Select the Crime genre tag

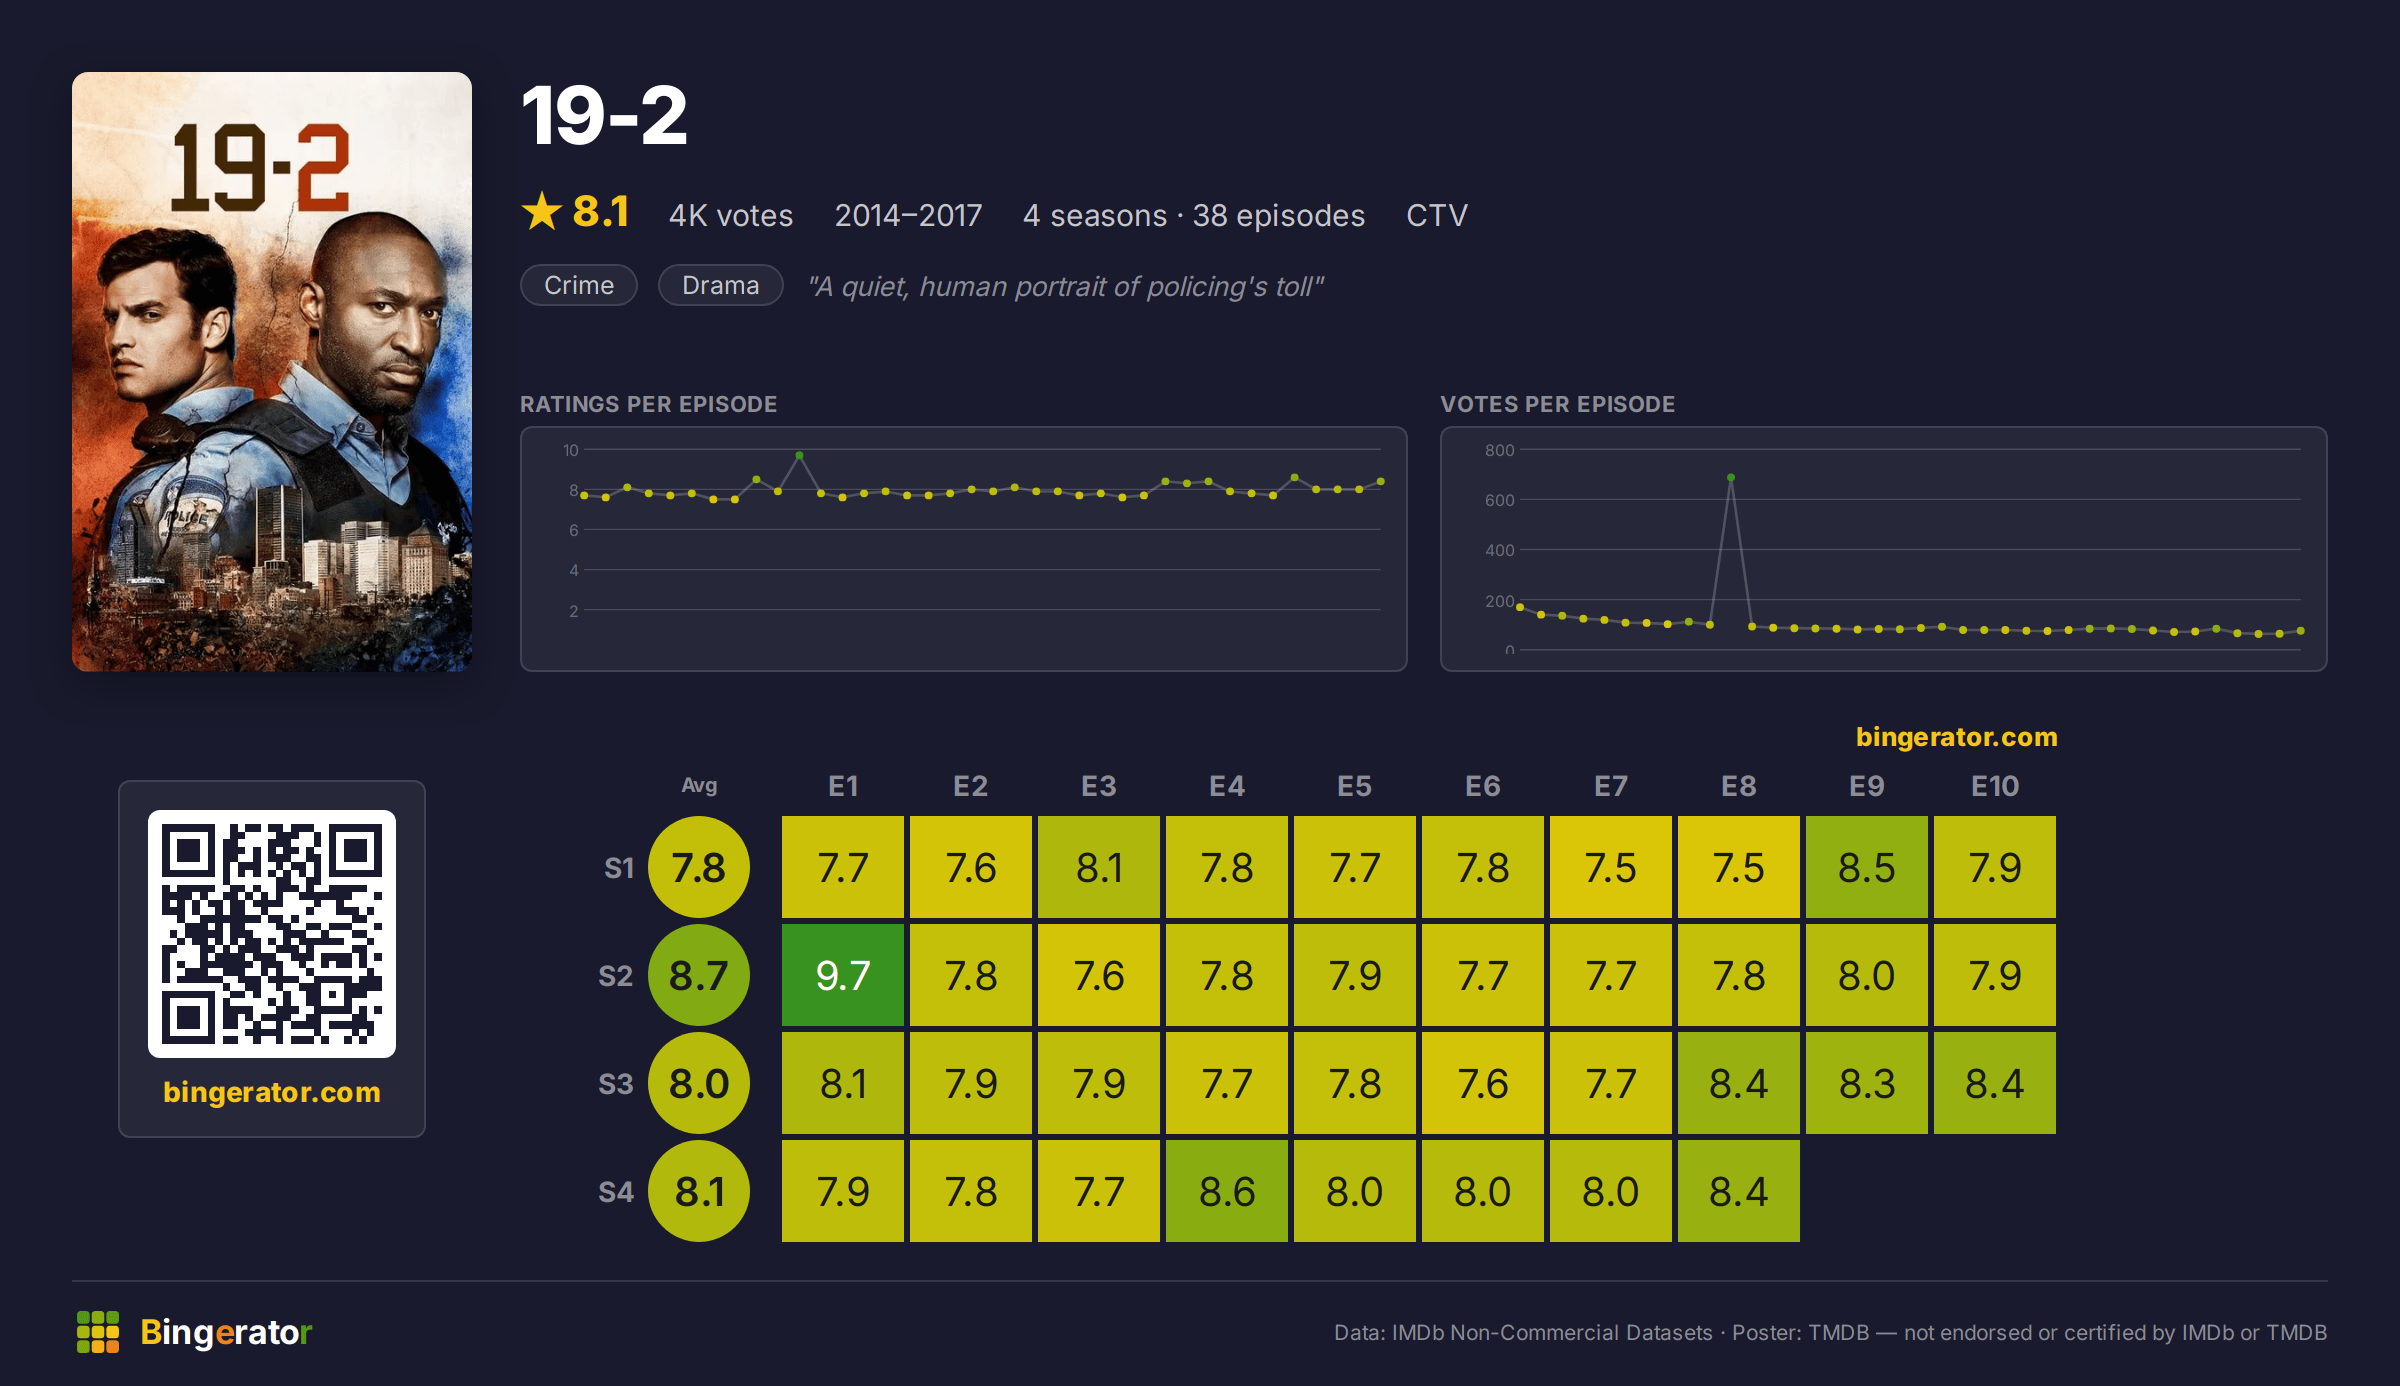tap(579, 285)
